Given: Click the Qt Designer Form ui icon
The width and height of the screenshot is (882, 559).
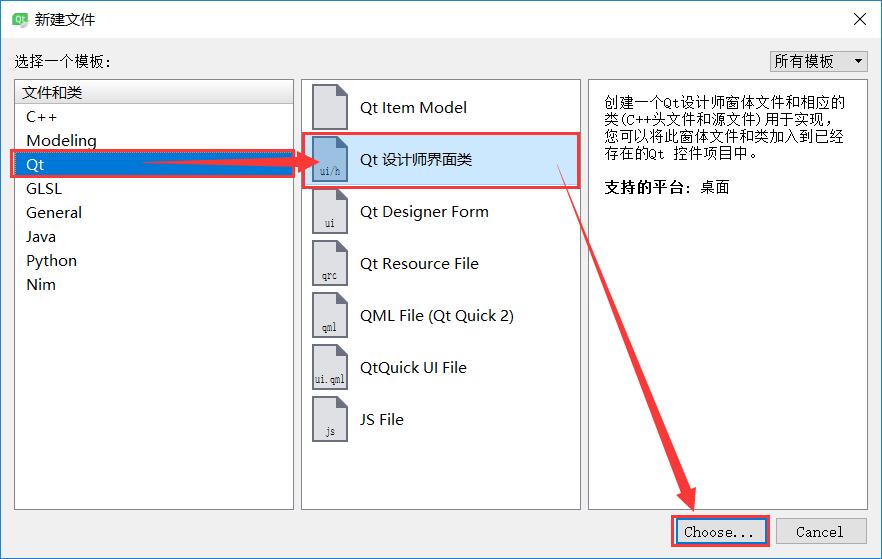Looking at the screenshot, I should click(x=330, y=212).
